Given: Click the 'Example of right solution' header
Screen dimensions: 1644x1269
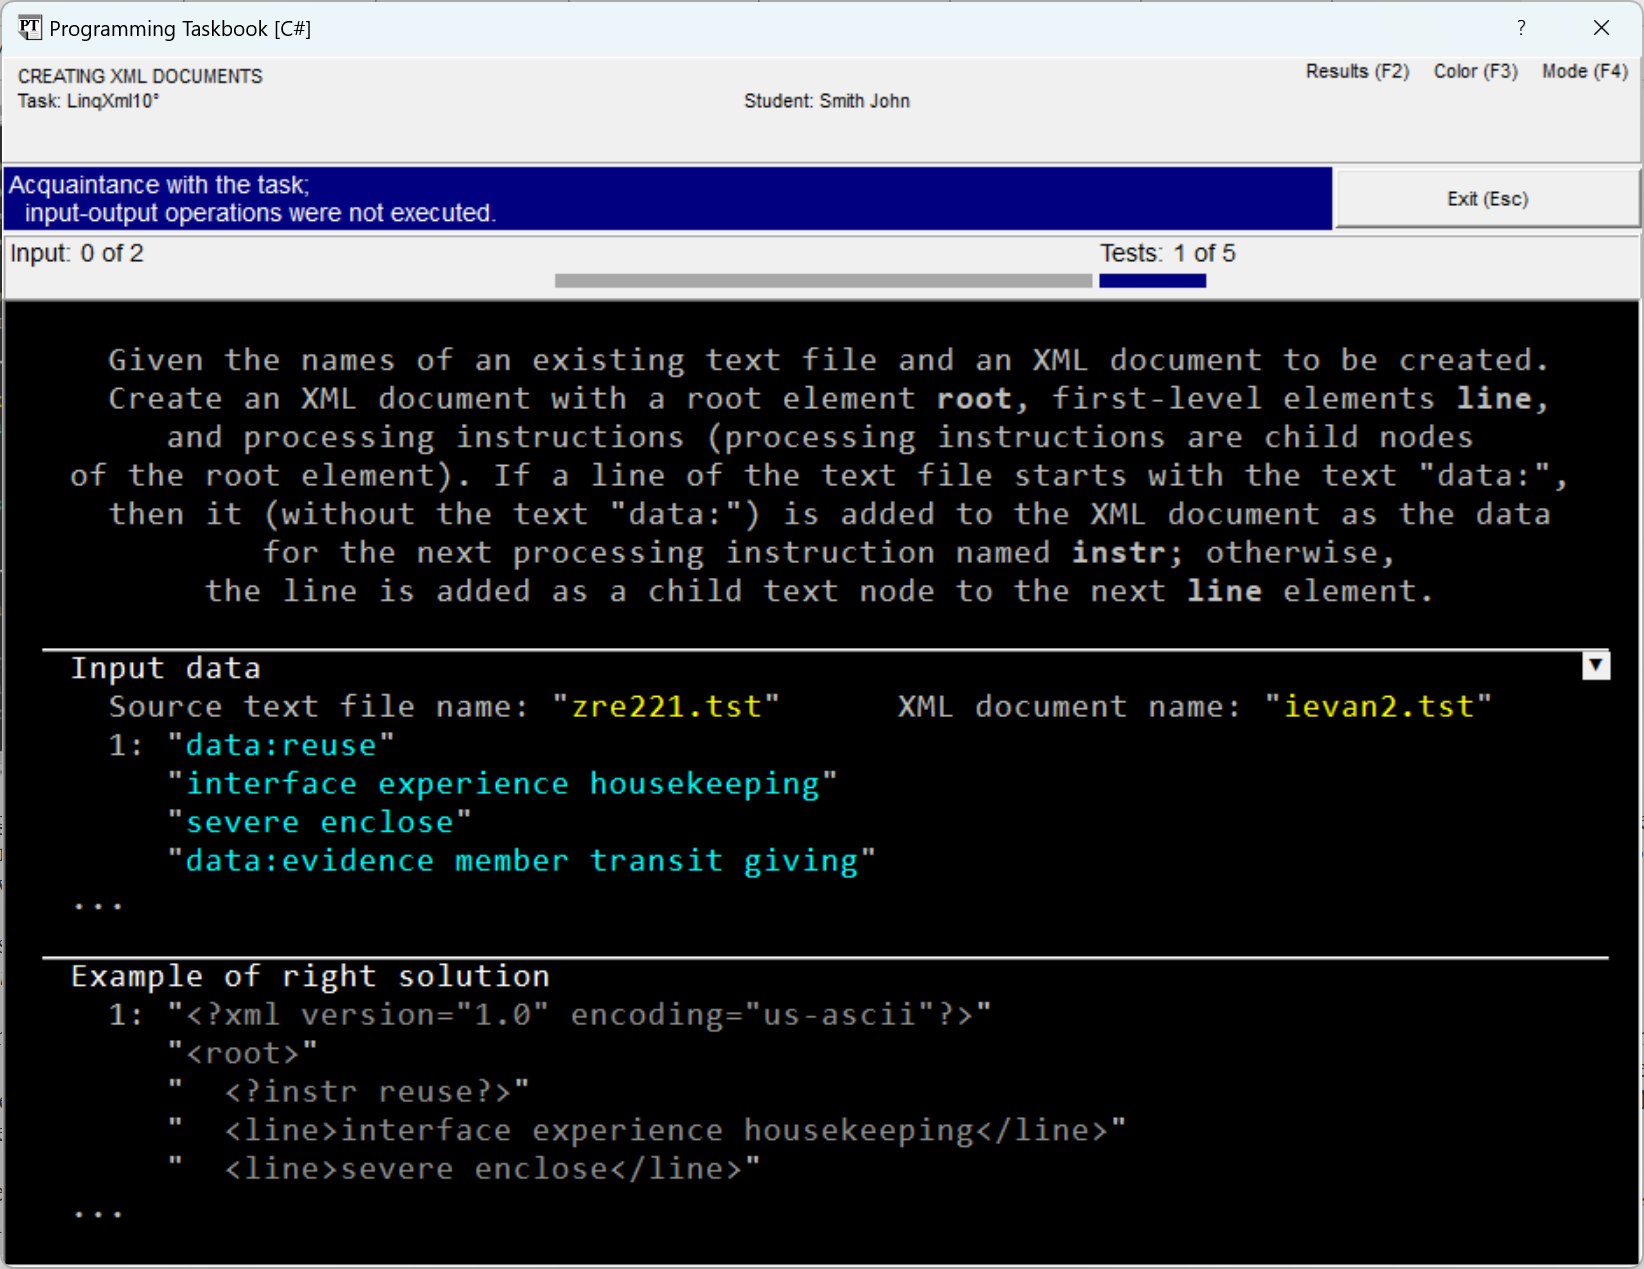Looking at the screenshot, I should [310, 976].
